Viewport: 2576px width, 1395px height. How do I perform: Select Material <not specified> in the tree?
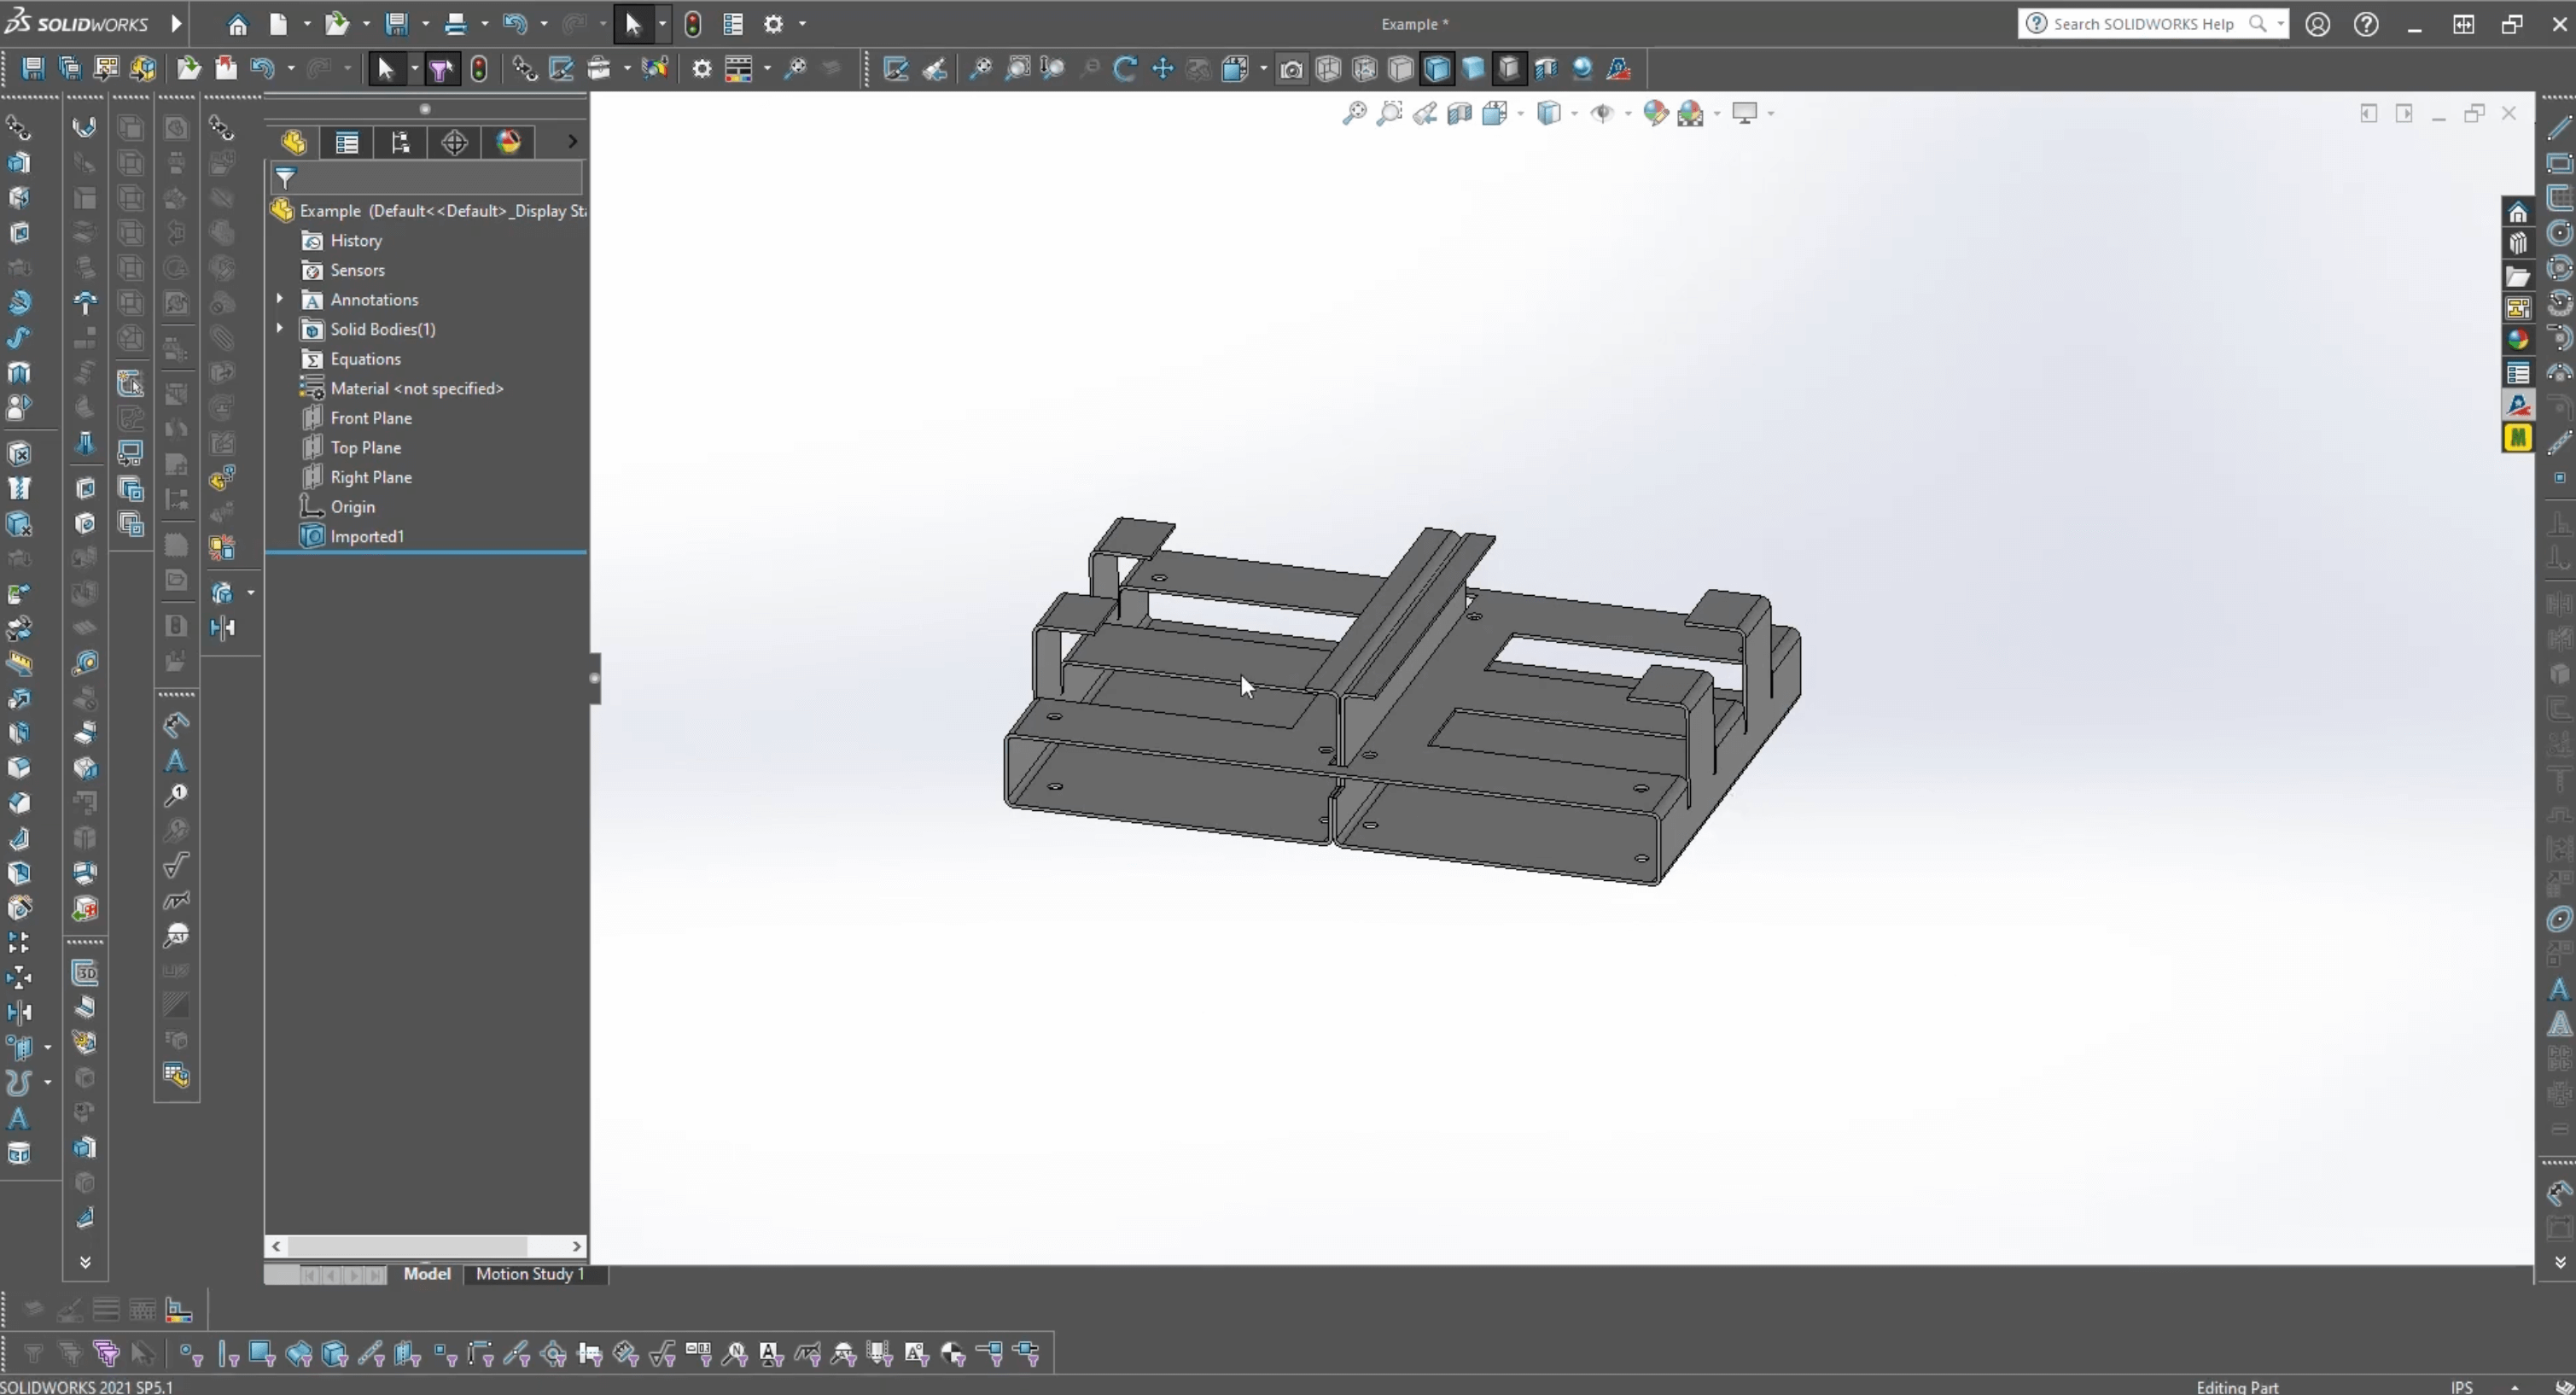point(415,388)
